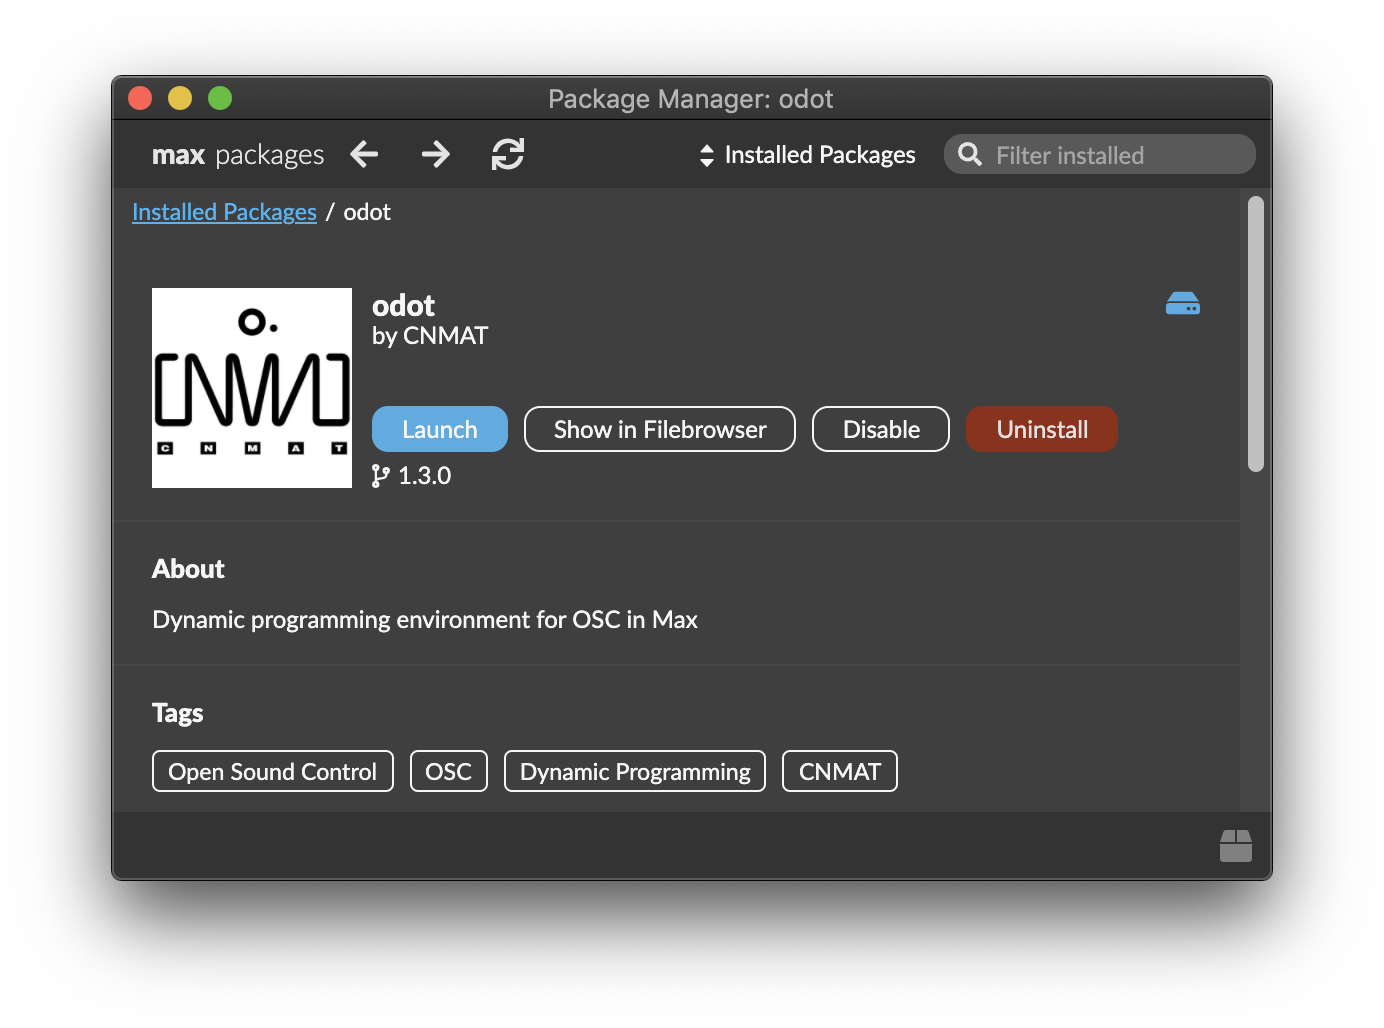Click the package box icon in bottom bar
This screenshot has height=1028, width=1384.
point(1236,846)
